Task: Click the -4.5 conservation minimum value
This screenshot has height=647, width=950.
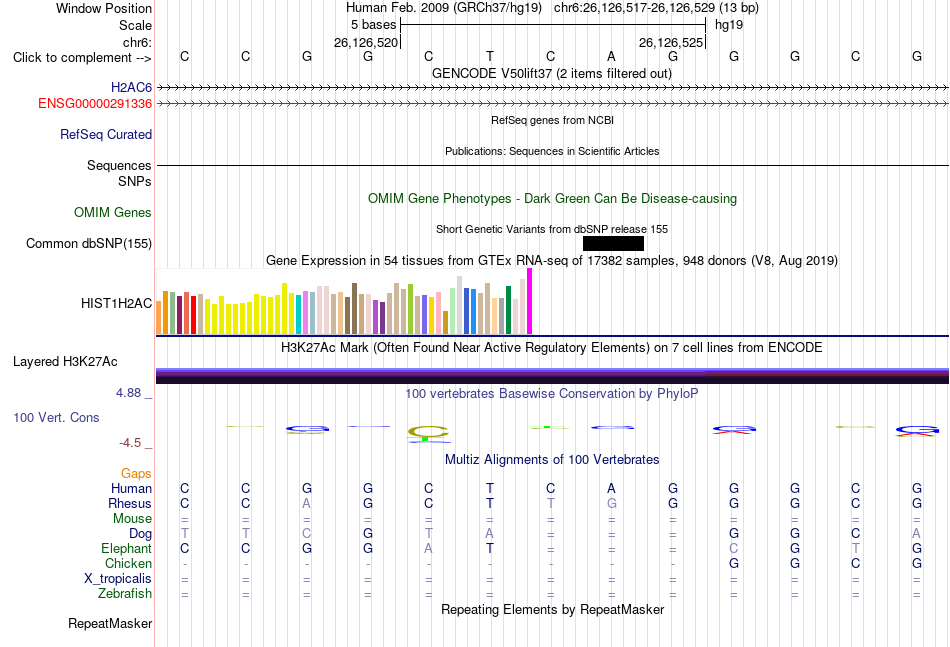Action: pyautogui.click(x=130, y=443)
